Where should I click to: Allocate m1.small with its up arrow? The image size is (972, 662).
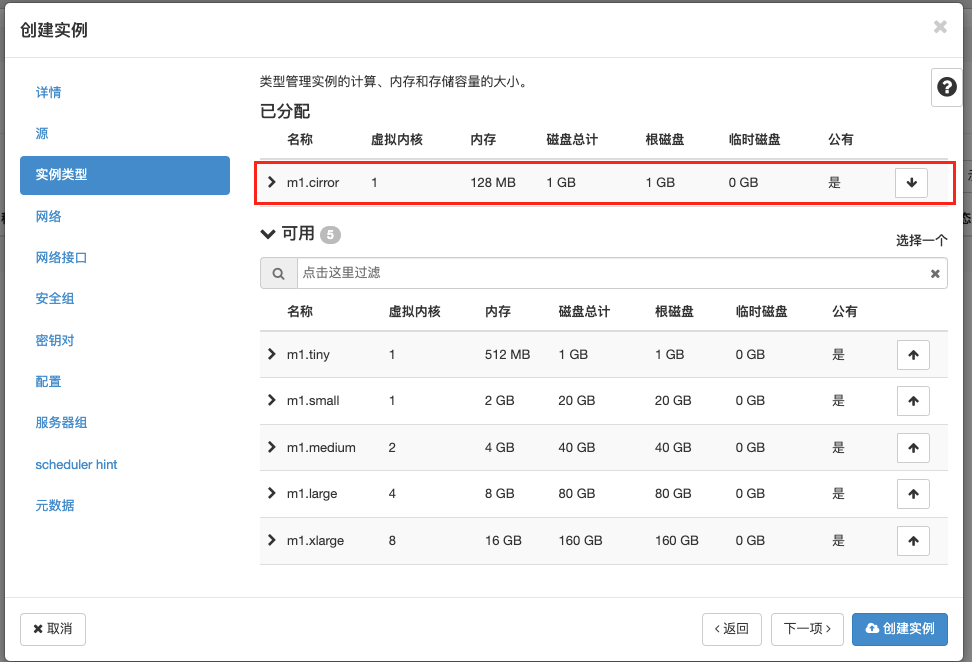[913, 401]
